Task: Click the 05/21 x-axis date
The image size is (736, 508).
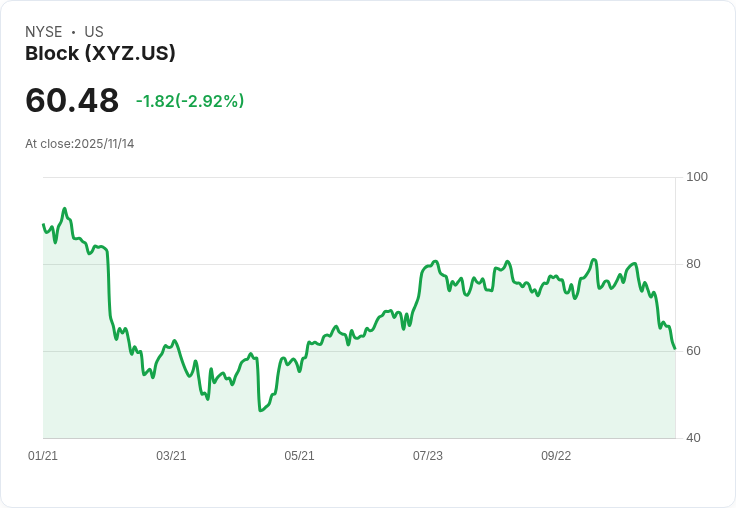Action: click(299, 456)
